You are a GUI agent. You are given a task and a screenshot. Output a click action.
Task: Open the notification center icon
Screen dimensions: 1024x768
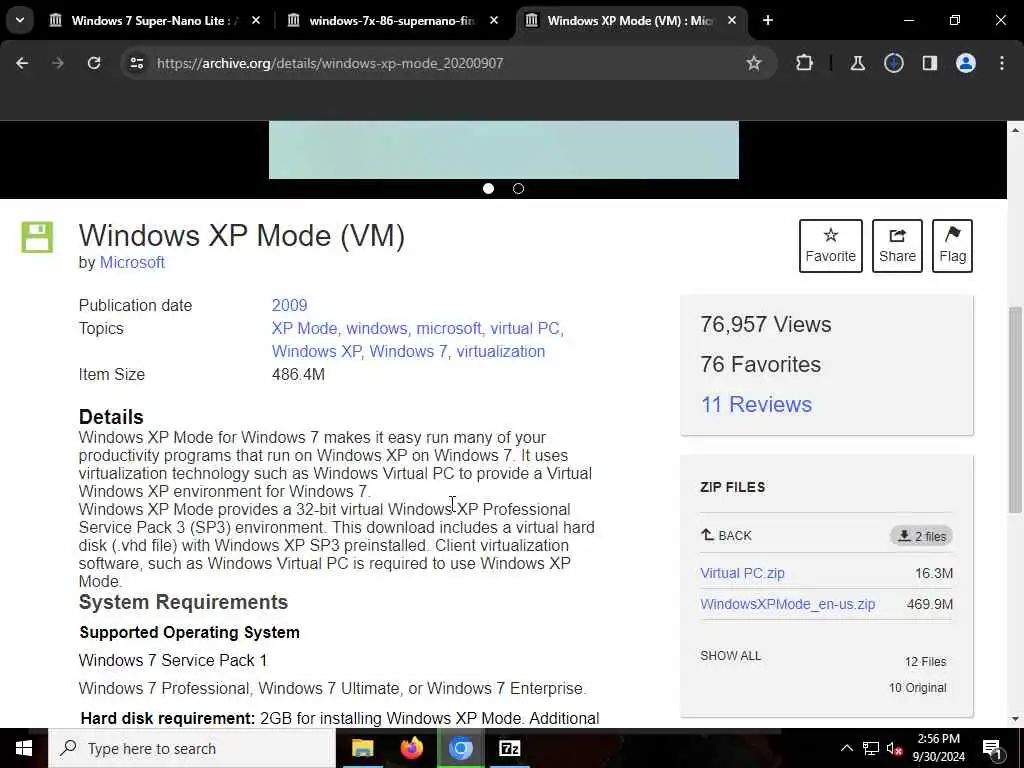(x=993, y=748)
